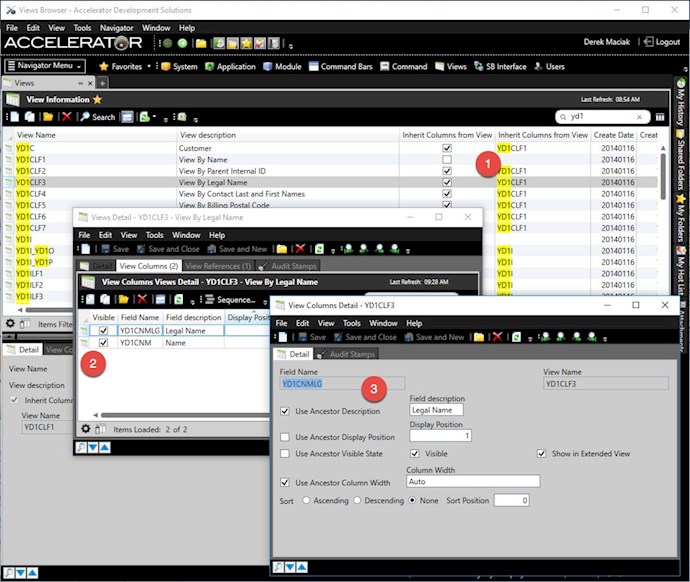
Task: Click red X delete in View Columns Detail toolbar
Action: (497, 337)
